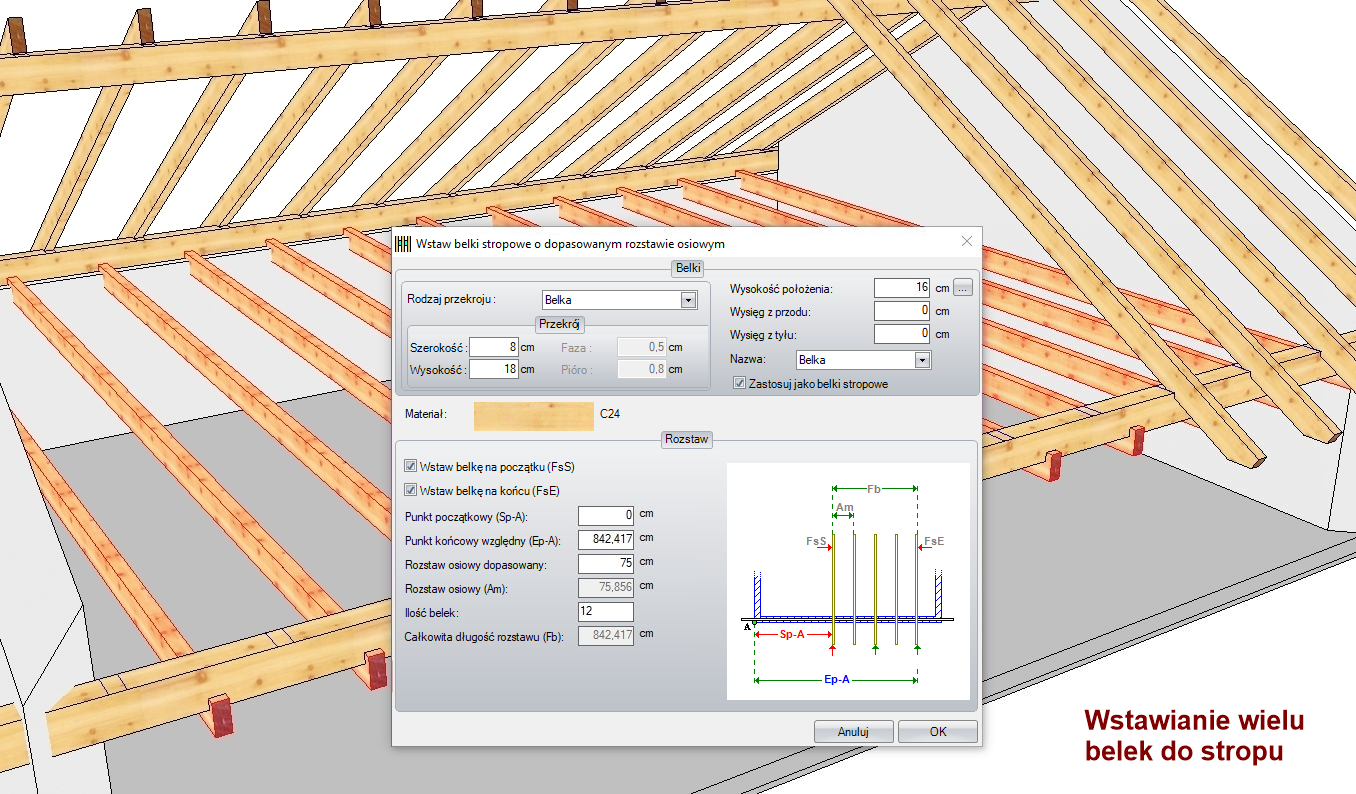Click the C24 wood material swatch
This screenshot has width=1356, height=794.
coord(533,415)
